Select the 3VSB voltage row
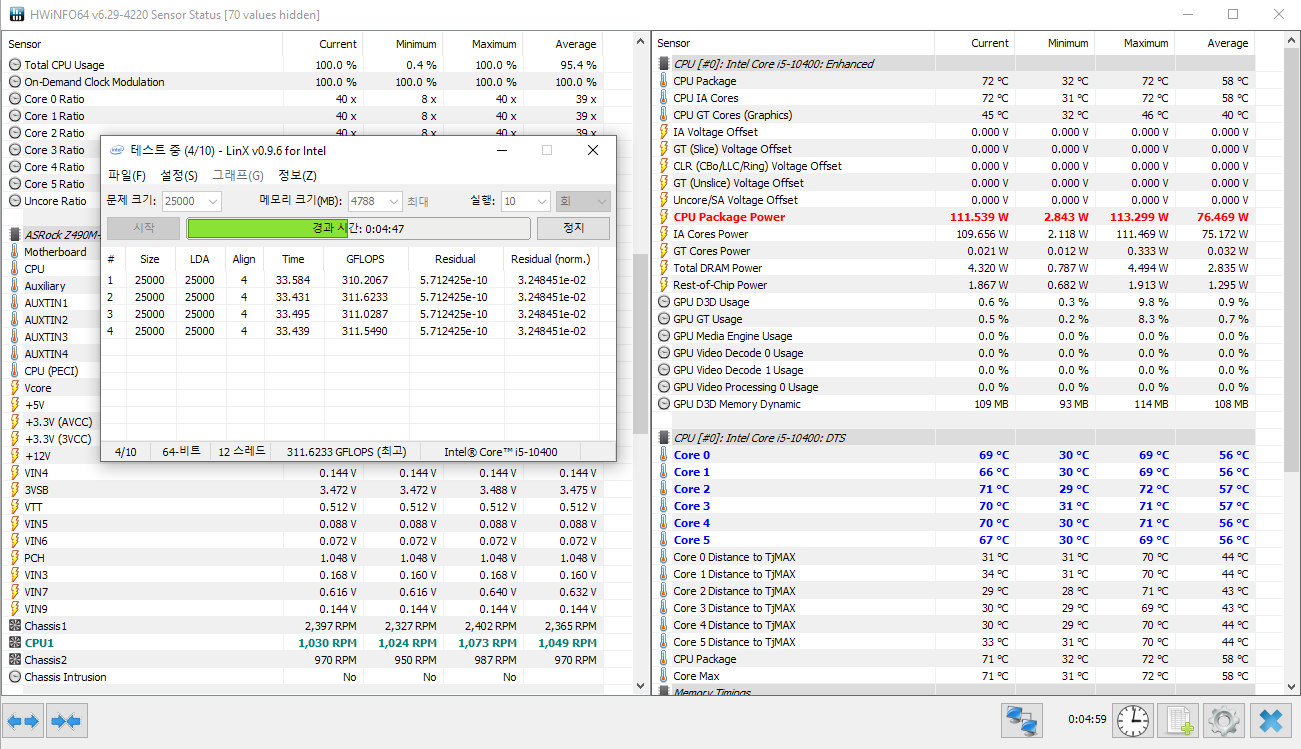 coord(303,490)
